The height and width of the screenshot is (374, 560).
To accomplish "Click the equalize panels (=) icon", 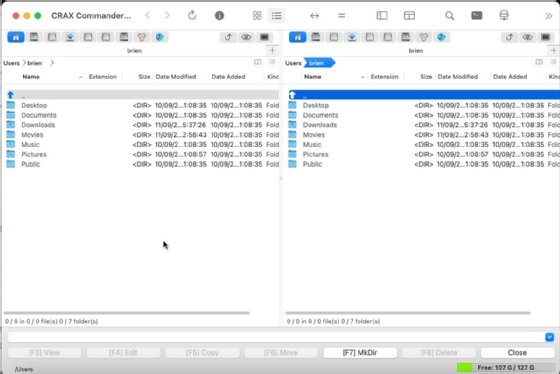I will coord(341,15).
